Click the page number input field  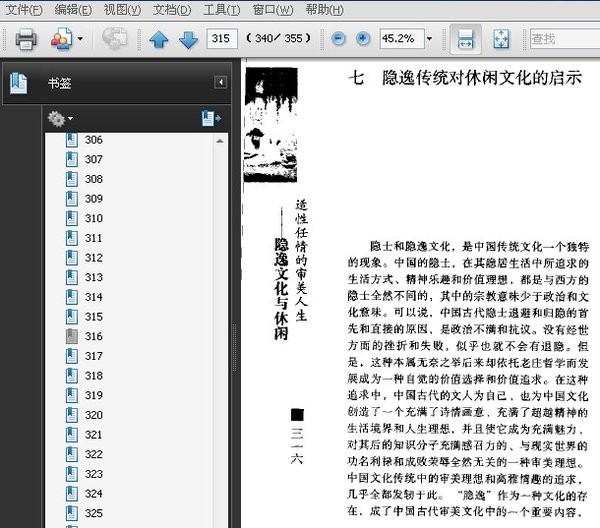(221, 39)
